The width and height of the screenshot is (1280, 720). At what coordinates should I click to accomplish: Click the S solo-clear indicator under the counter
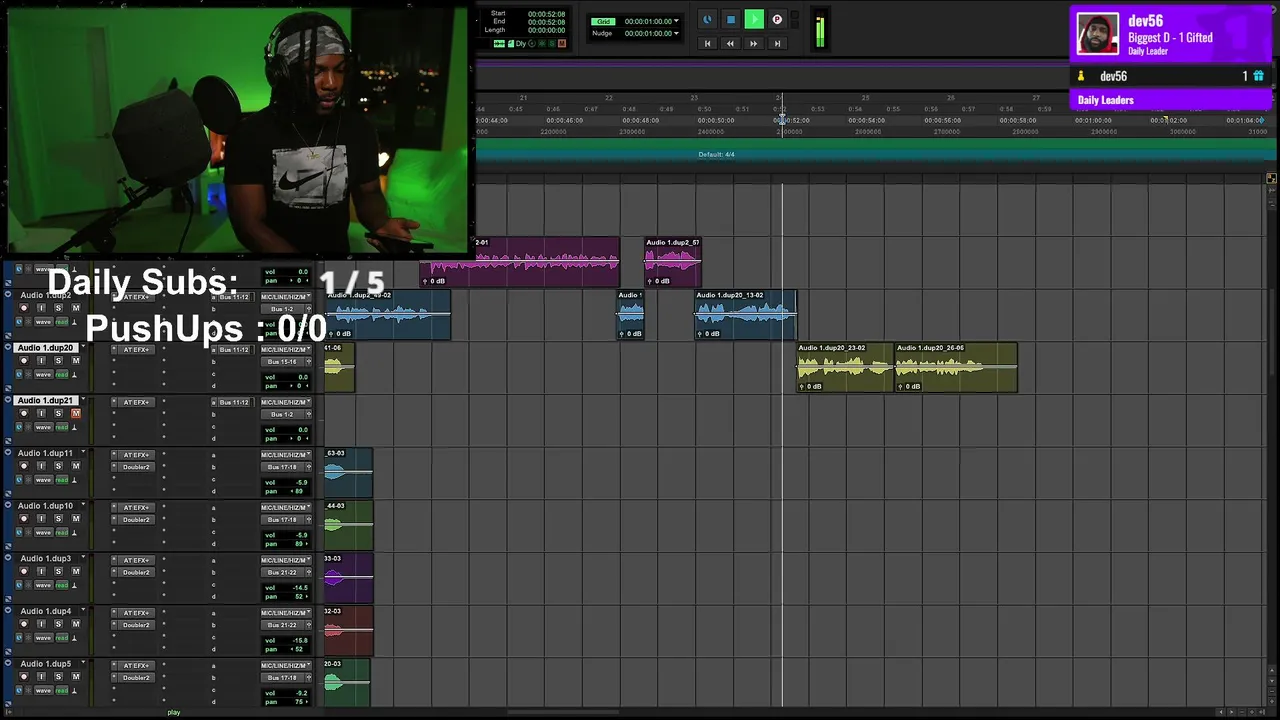(x=552, y=44)
